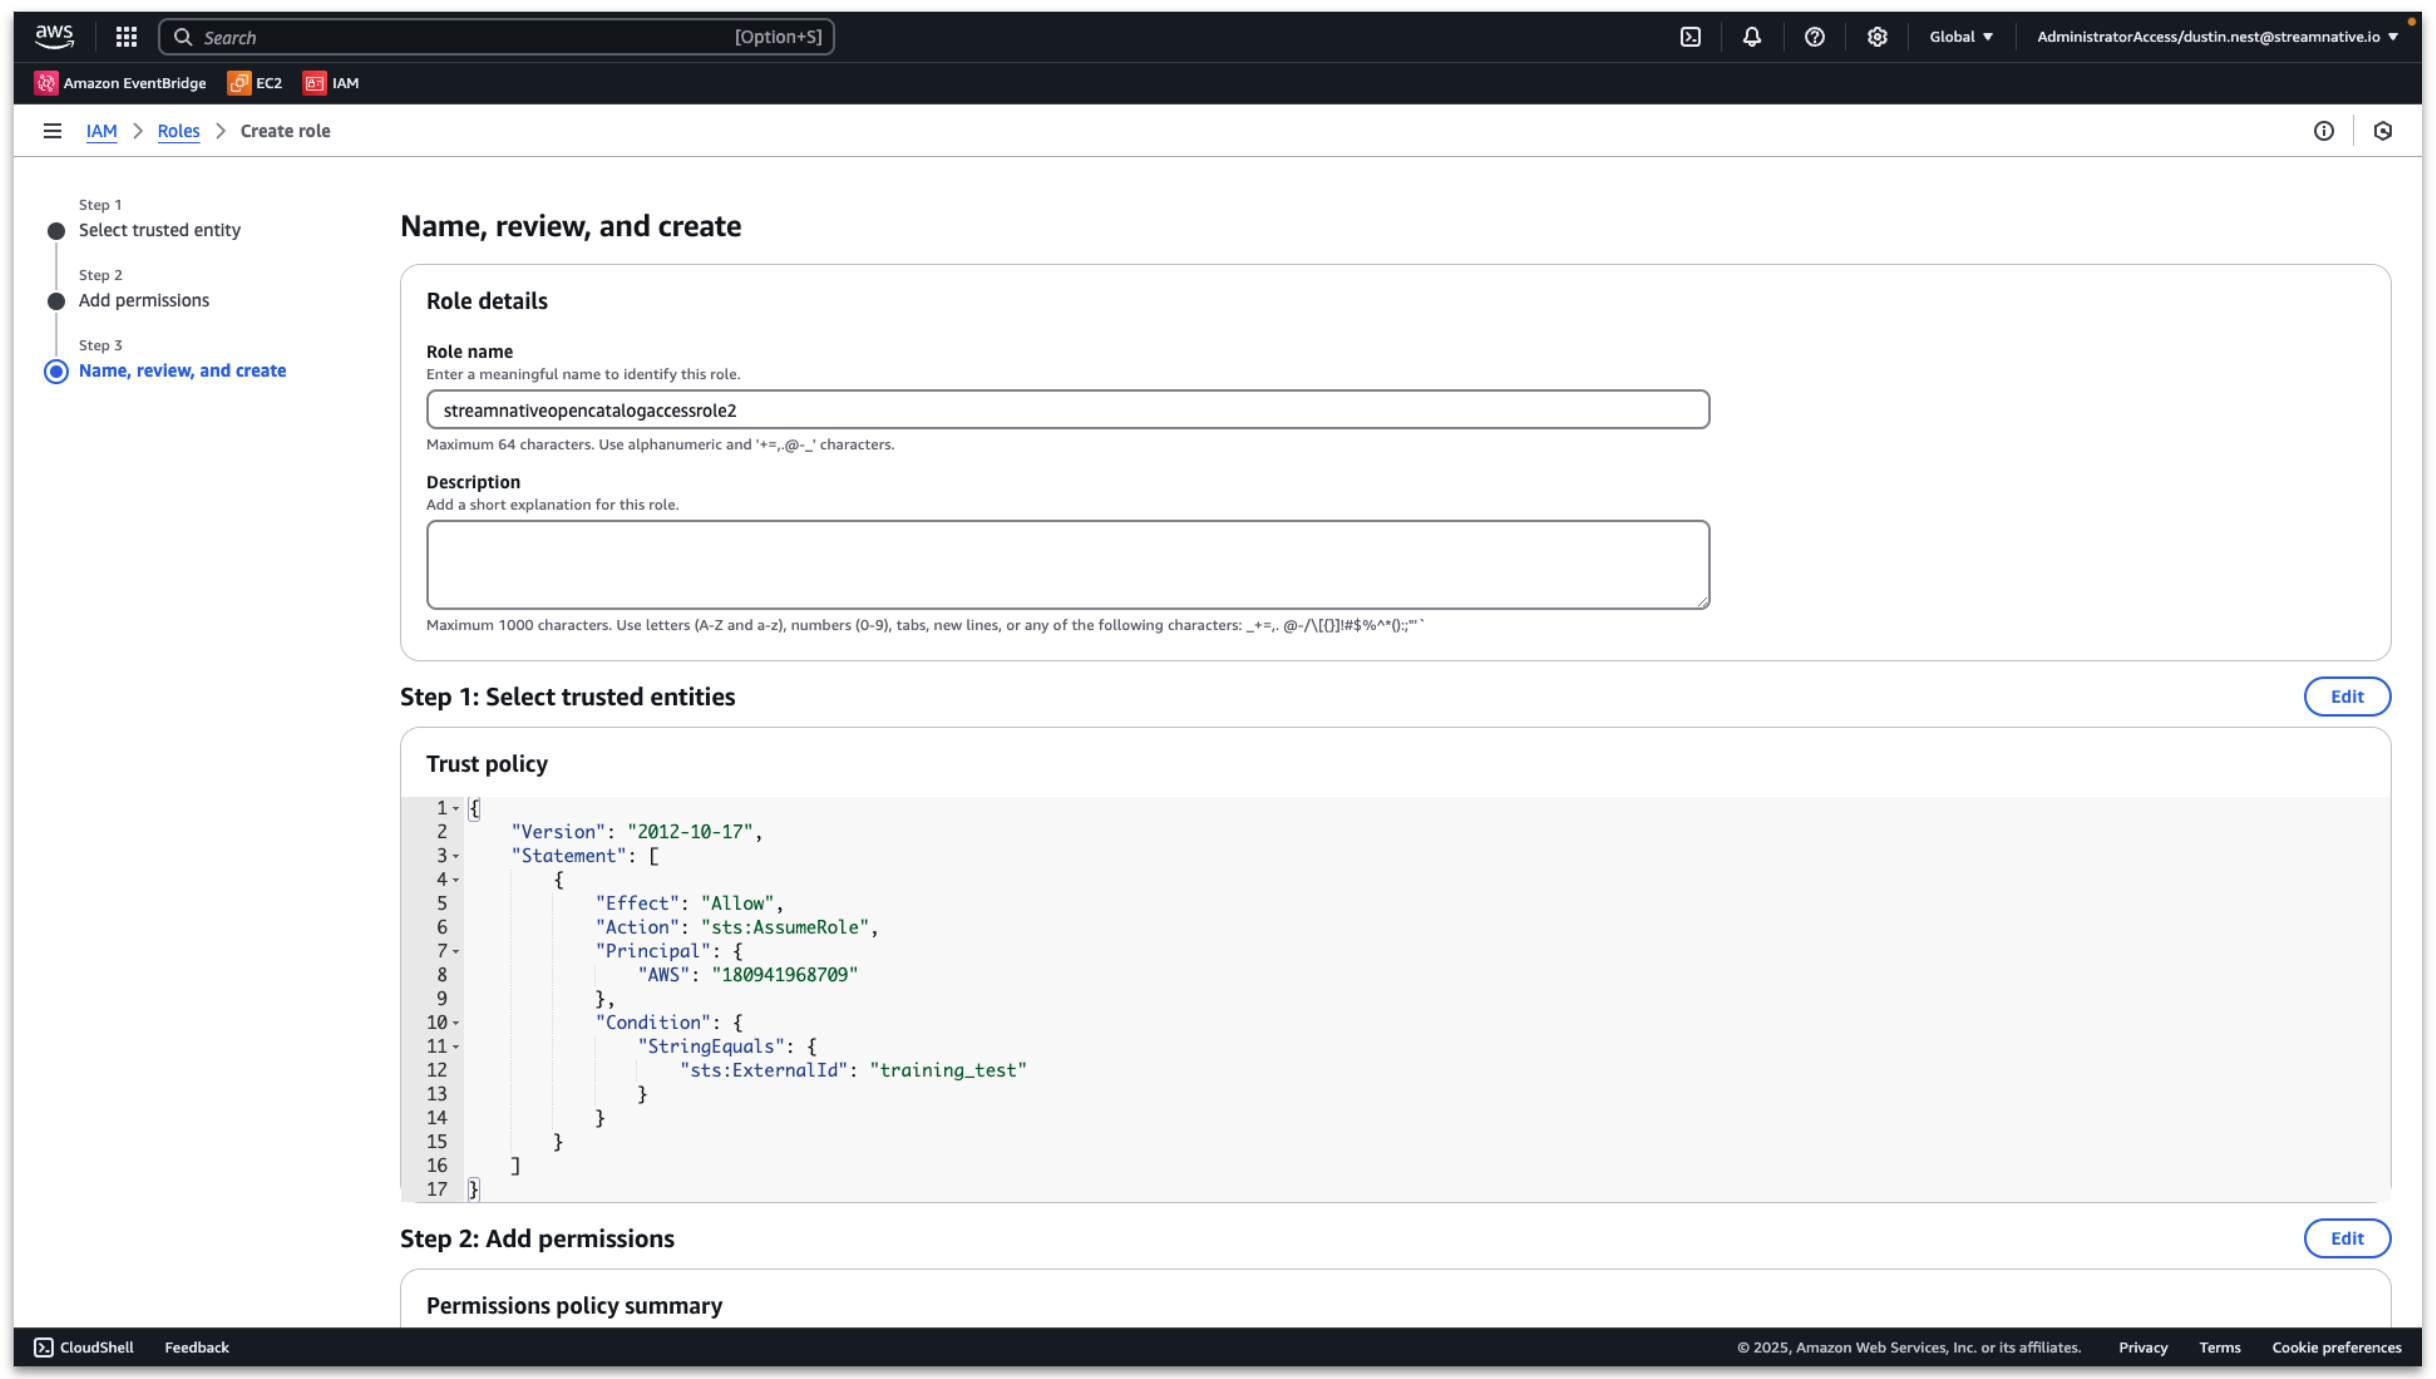The height and width of the screenshot is (1379, 2436).
Task: Open the help question mark icon
Action: pyautogui.click(x=1814, y=37)
